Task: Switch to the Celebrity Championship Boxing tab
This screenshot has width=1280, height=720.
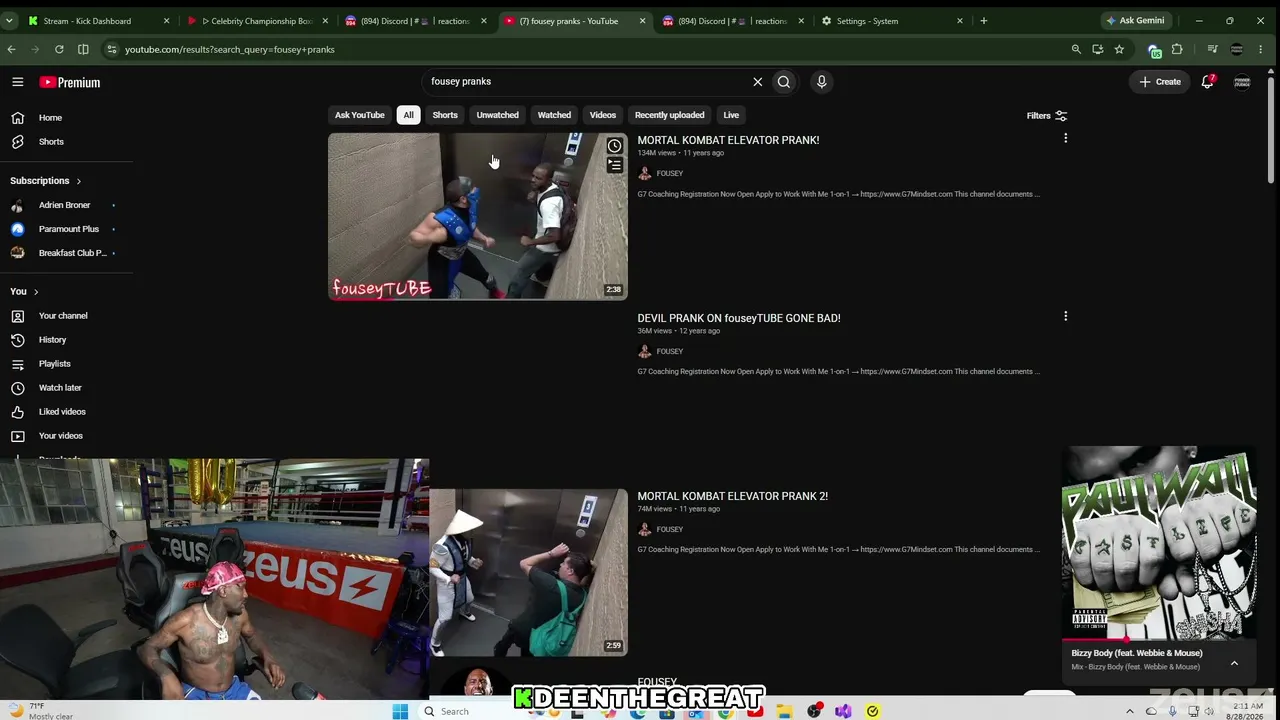Action: pos(257,21)
